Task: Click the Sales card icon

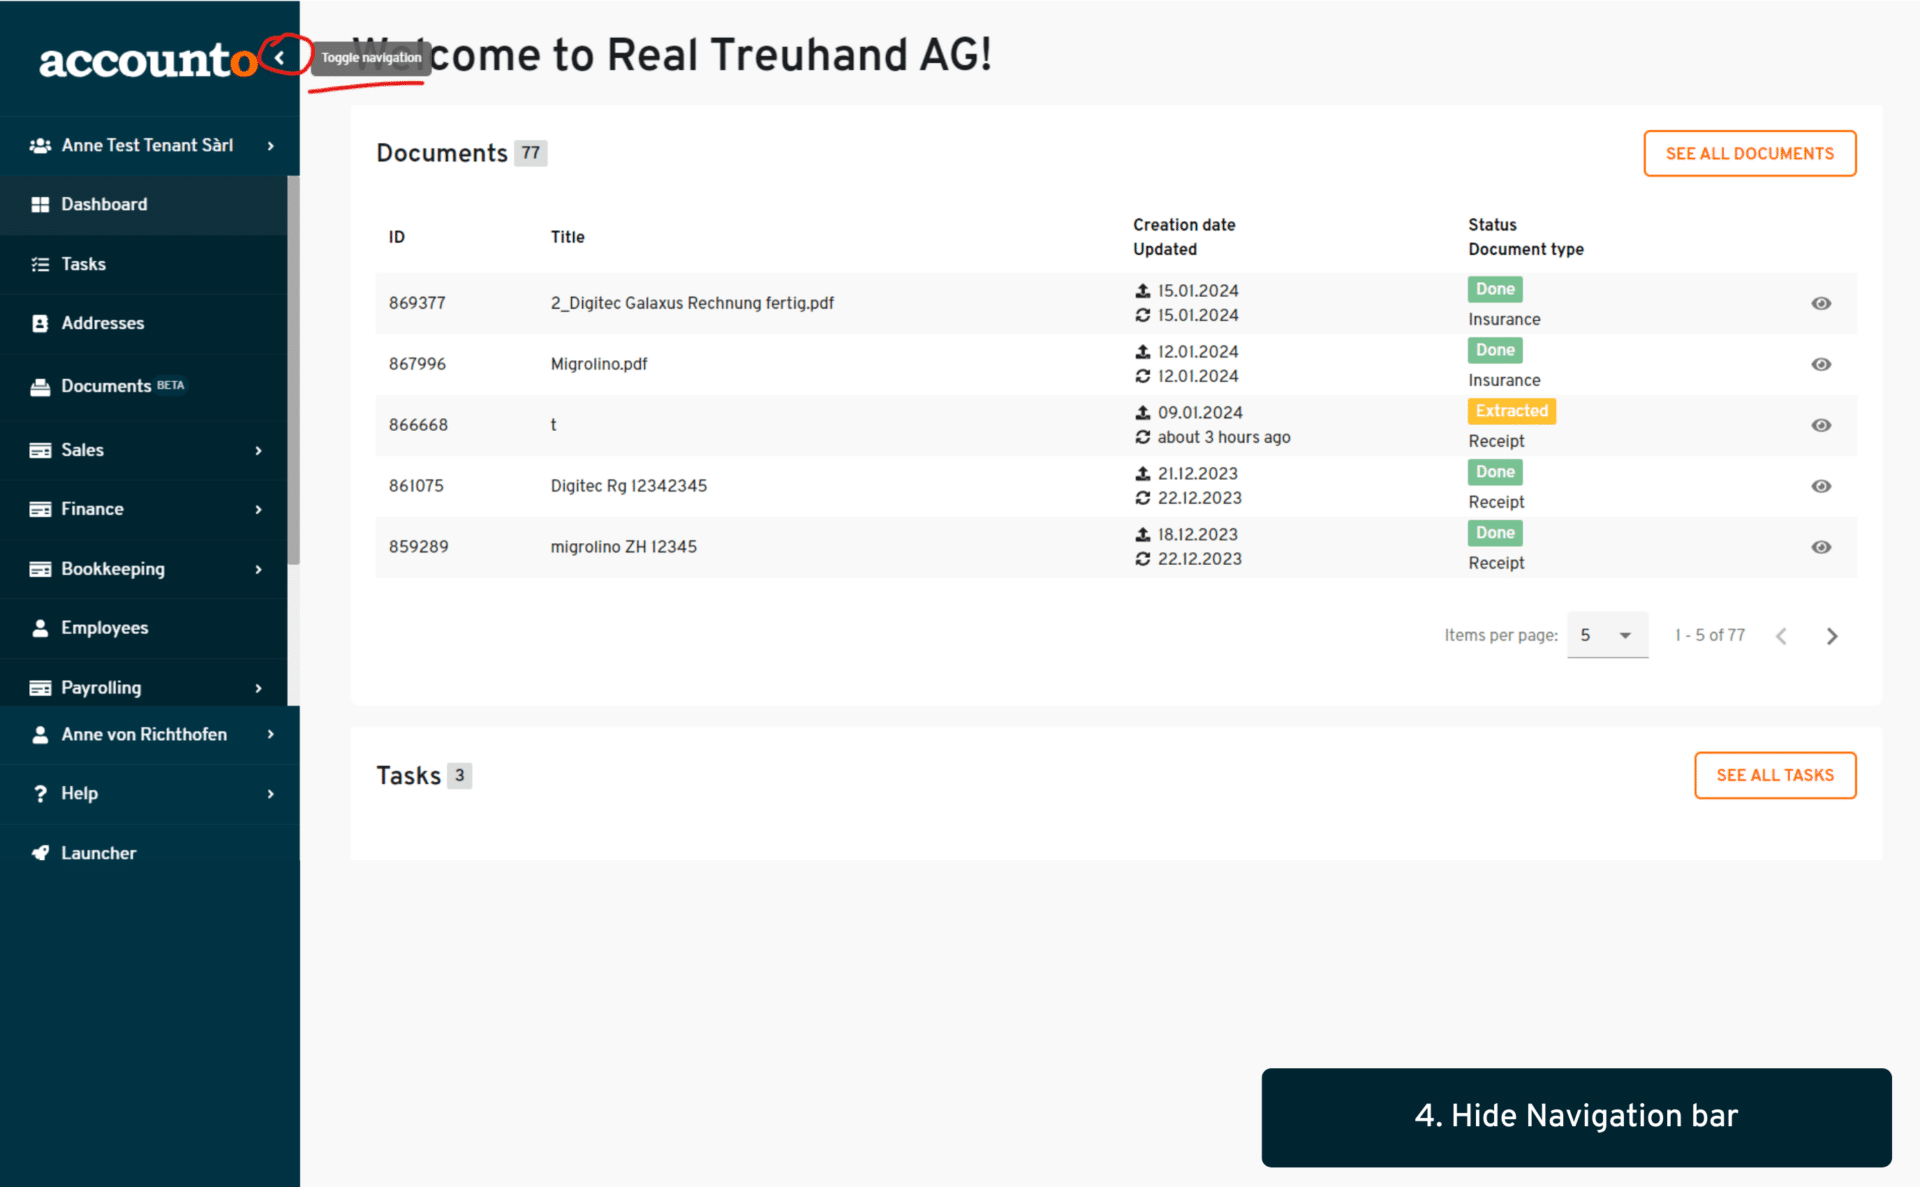Action: pyautogui.click(x=40, y=451)
